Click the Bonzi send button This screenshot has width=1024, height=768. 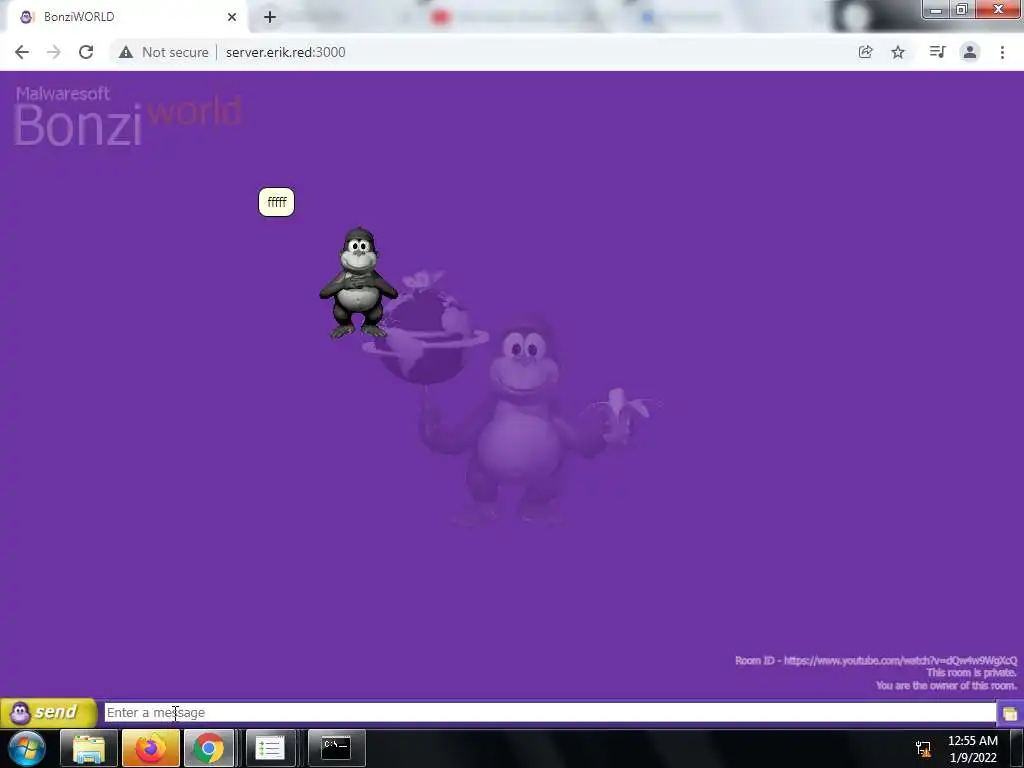point(49,712)
